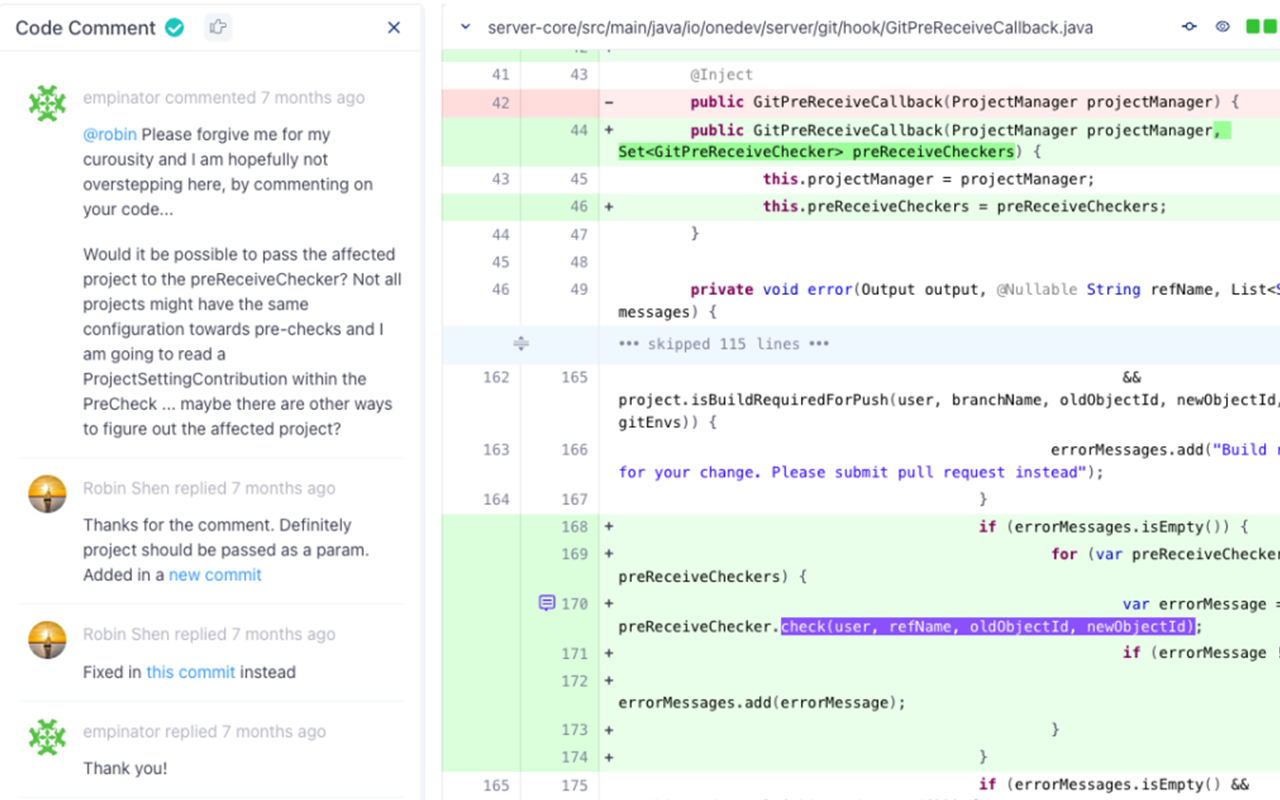Image resolution: width=1280 pixels, height=800 pixels.
Task: Click 'empinator commented 7 months ago' text
Action: click(224, 98)
